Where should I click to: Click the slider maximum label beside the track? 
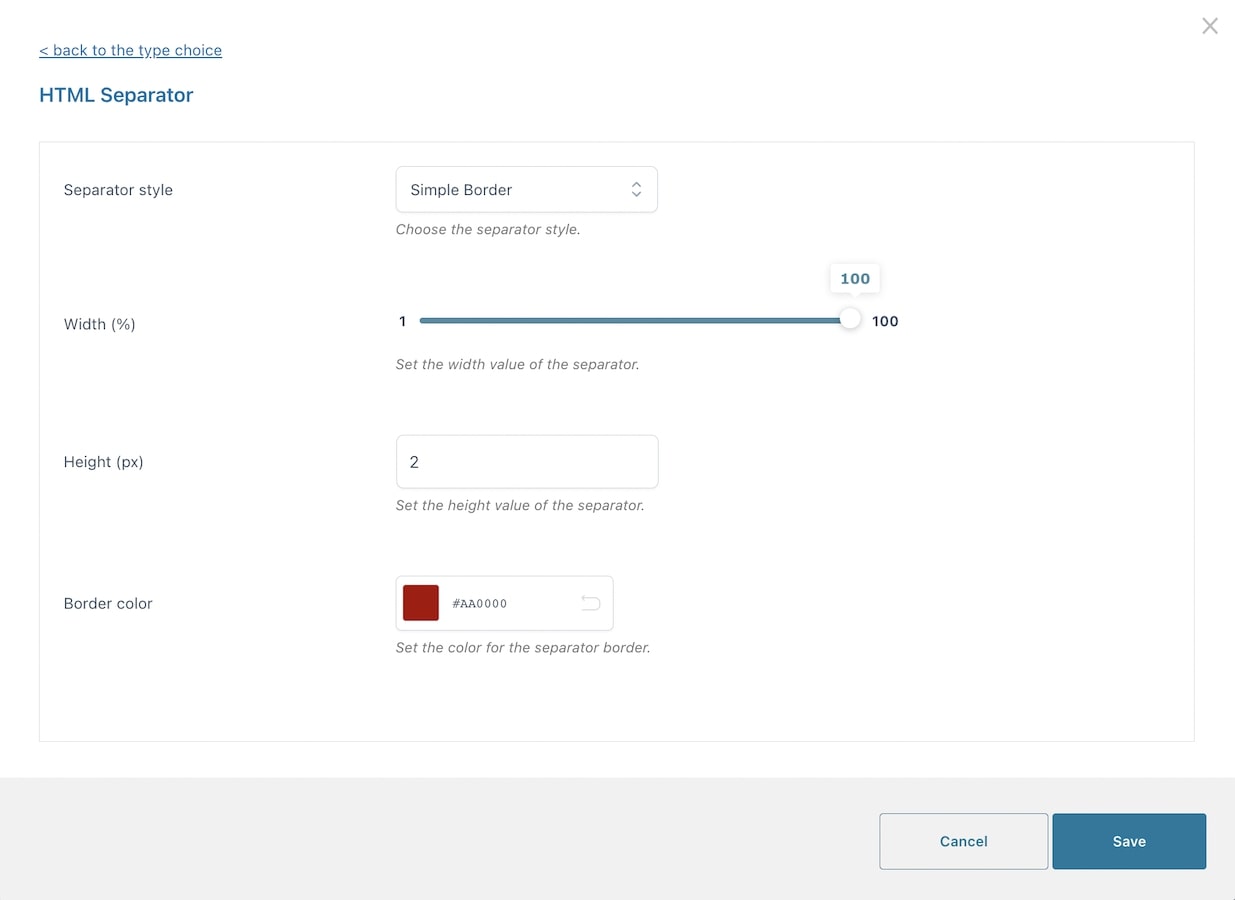point(885,321)
